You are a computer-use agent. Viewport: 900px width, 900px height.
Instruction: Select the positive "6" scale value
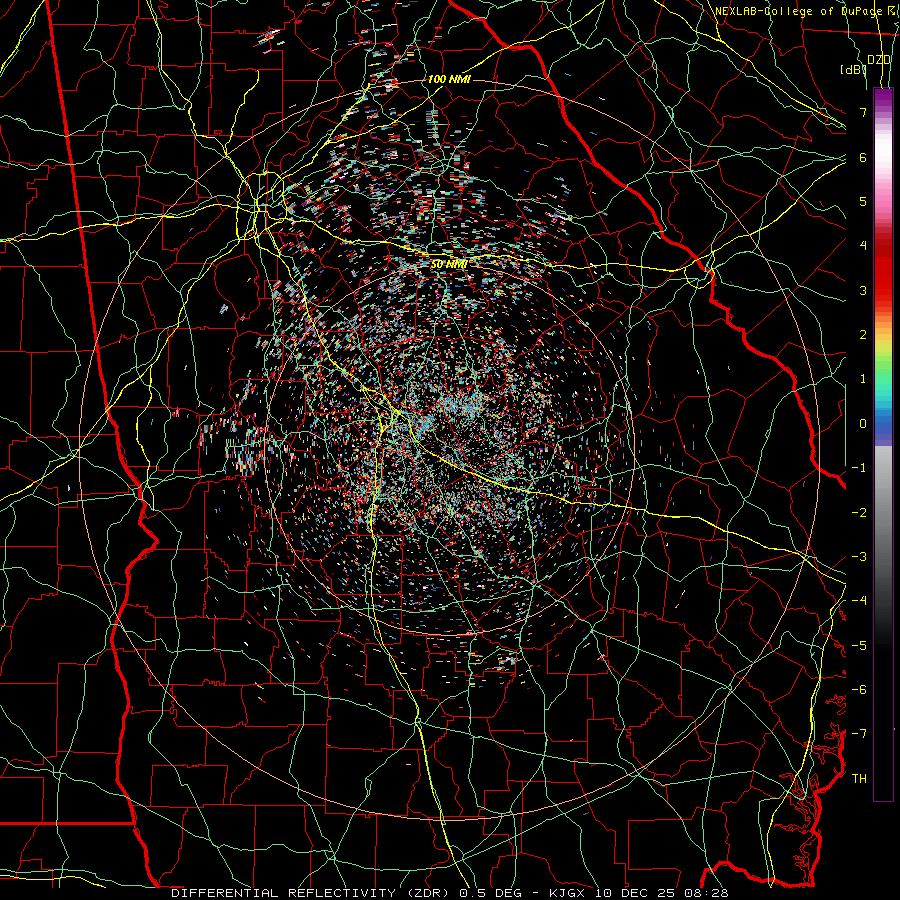coord(863,157)
